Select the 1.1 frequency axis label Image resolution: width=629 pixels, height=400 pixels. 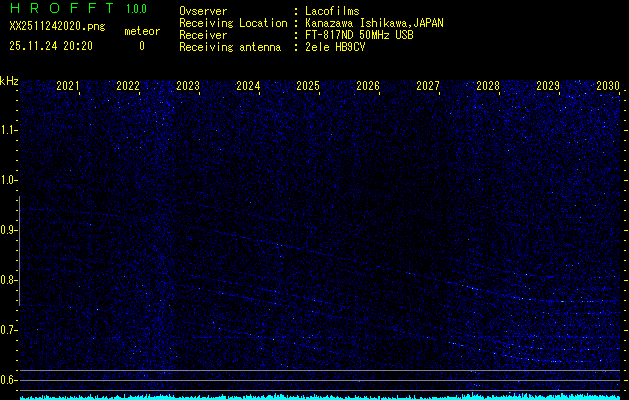[x=9, y=130]
